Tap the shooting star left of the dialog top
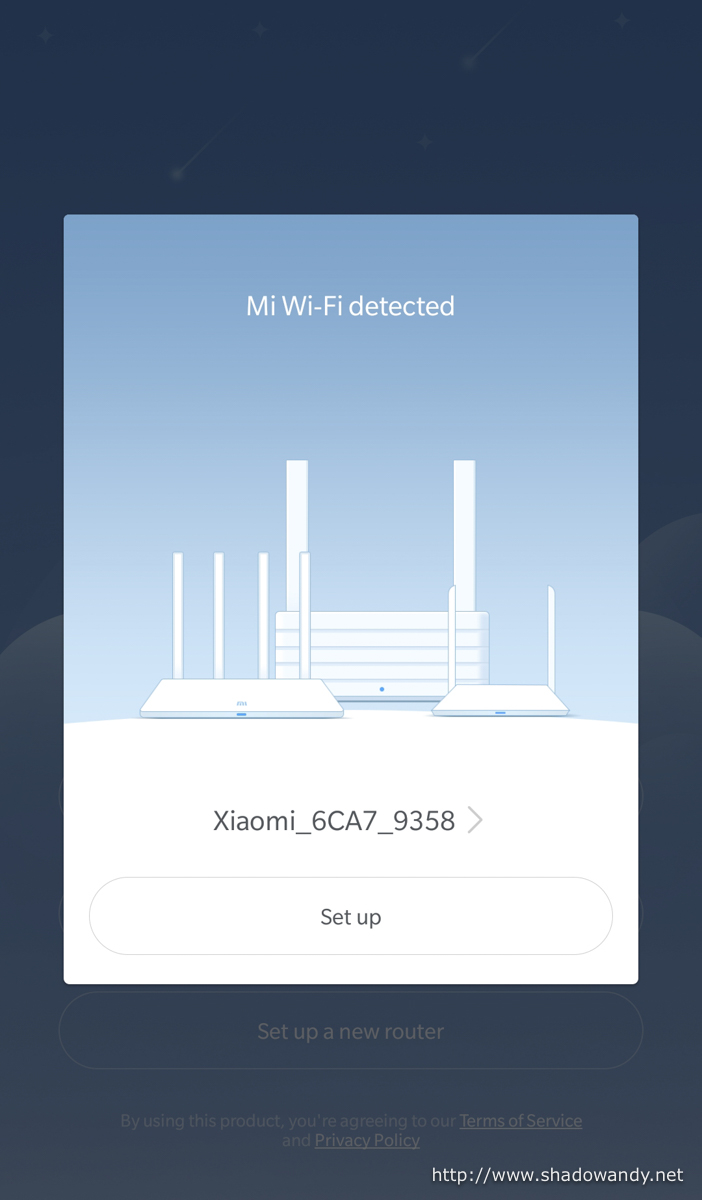The height and width of the screenshot is (1200, 702). [x=205, y=148]
